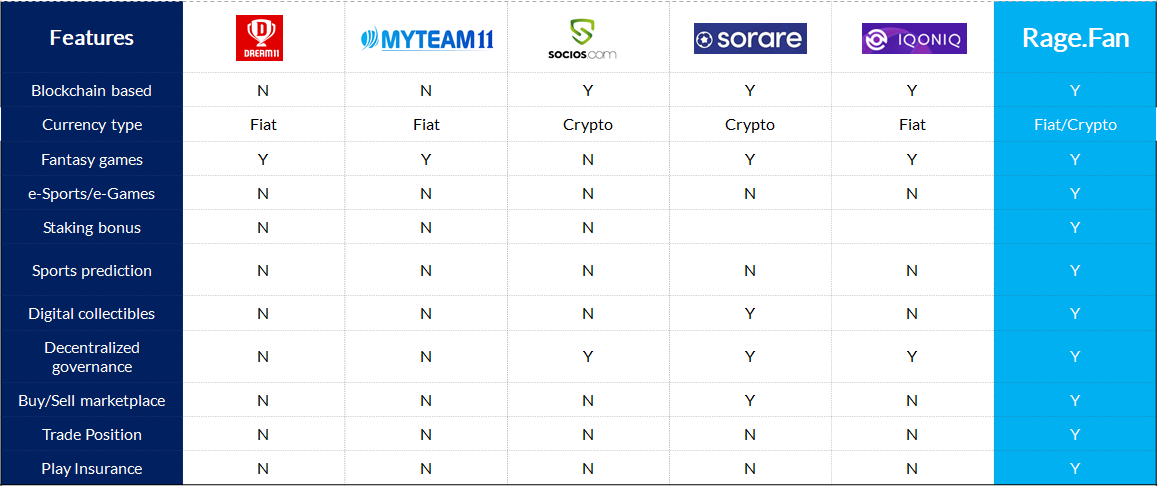Select the Play Insurance row label

click(x=92, y=469)
